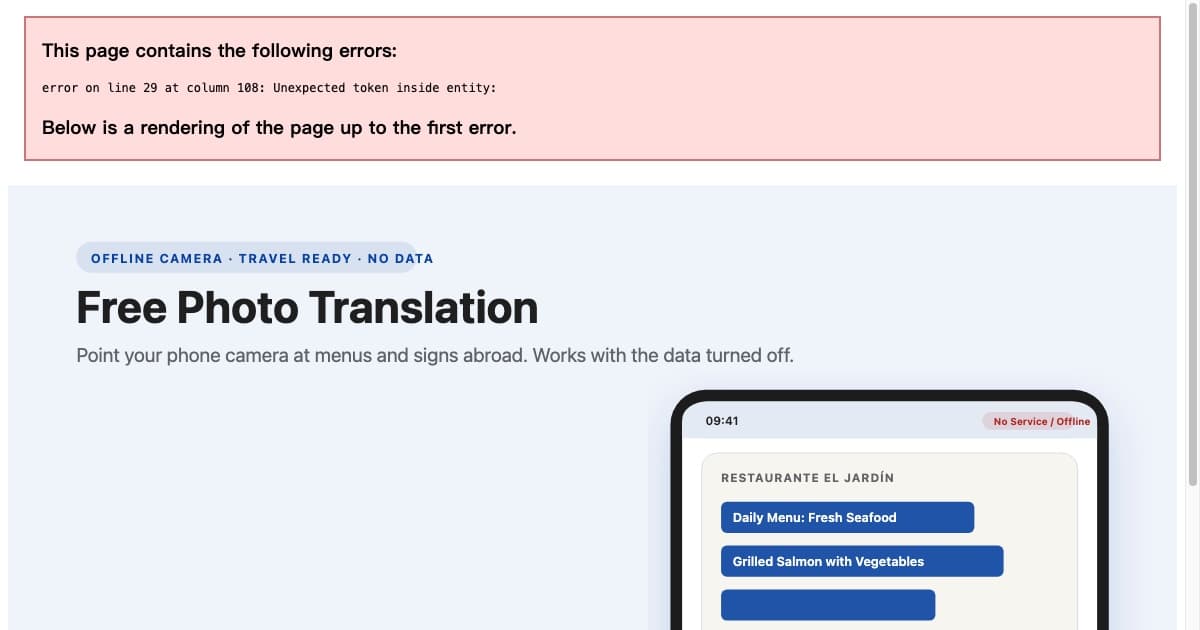1200x630 pixels.
Task: Tap the 'Grilled Salmon with Vegetables' translation
Action: click(x=862, y=561)
